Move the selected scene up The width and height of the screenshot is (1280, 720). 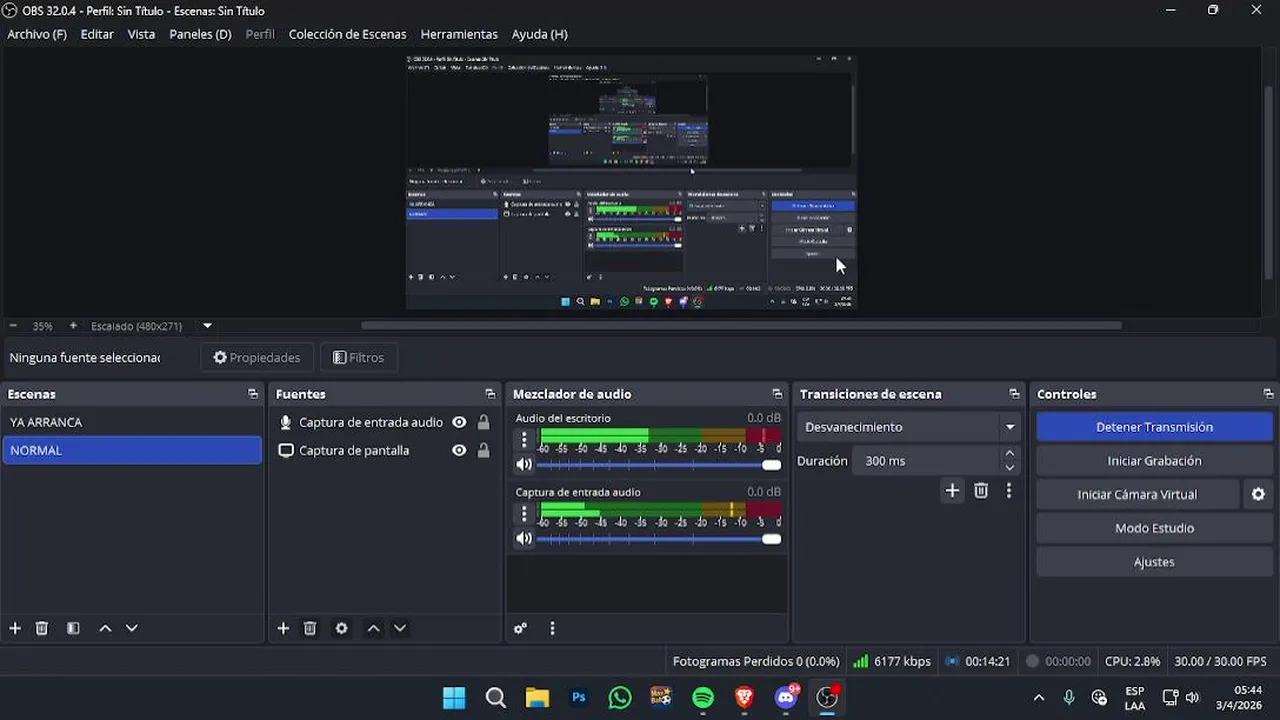pos(105,628)
